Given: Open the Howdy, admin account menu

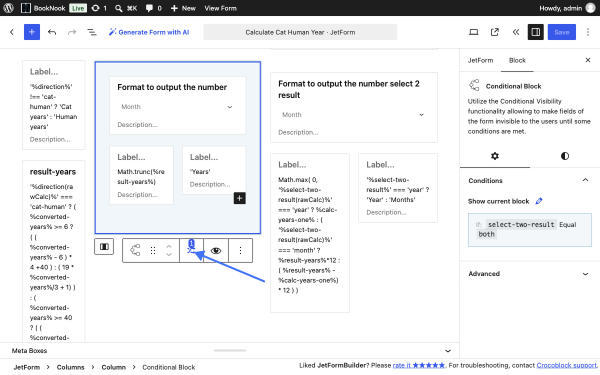Looking at the screenshot, I should (567, 8).
